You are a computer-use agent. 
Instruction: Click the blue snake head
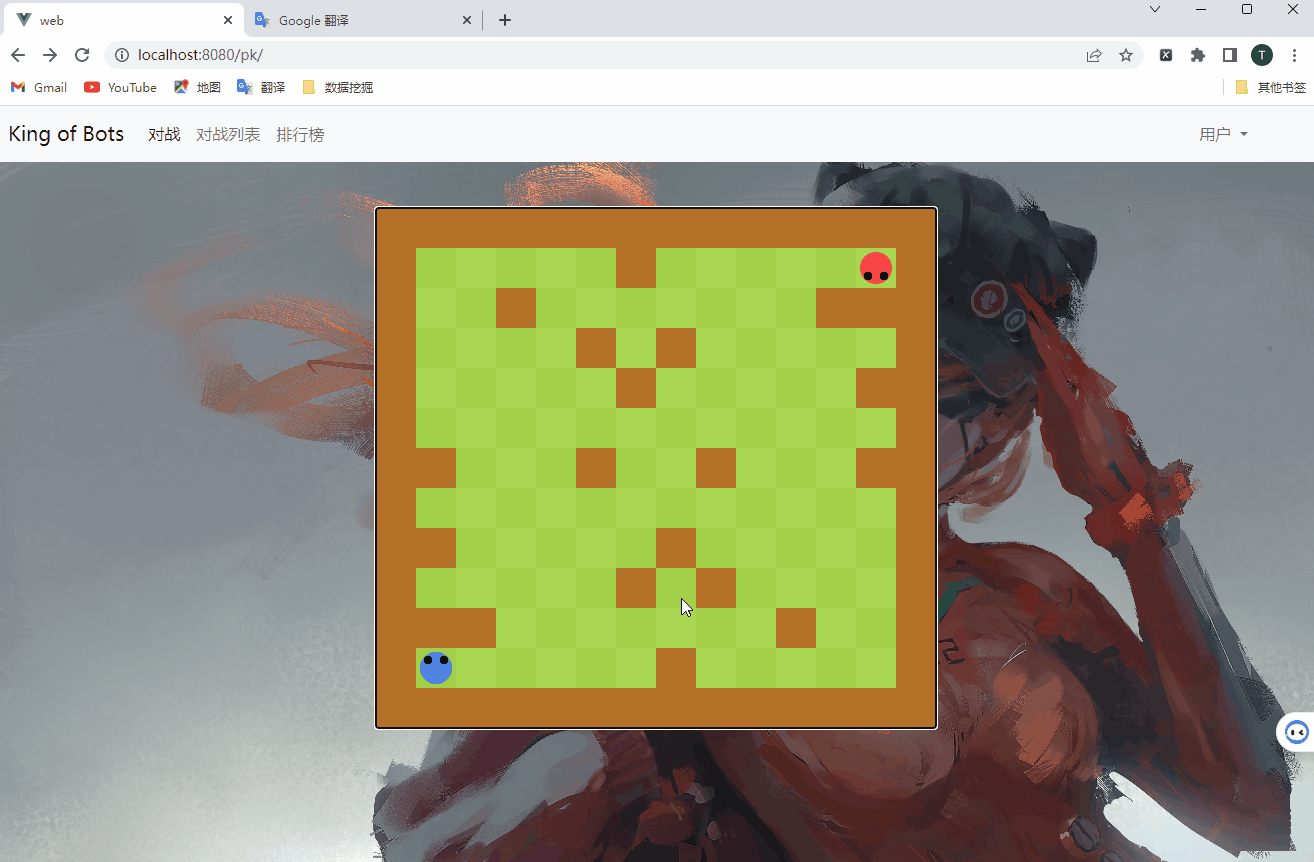(x=436, y=668)
